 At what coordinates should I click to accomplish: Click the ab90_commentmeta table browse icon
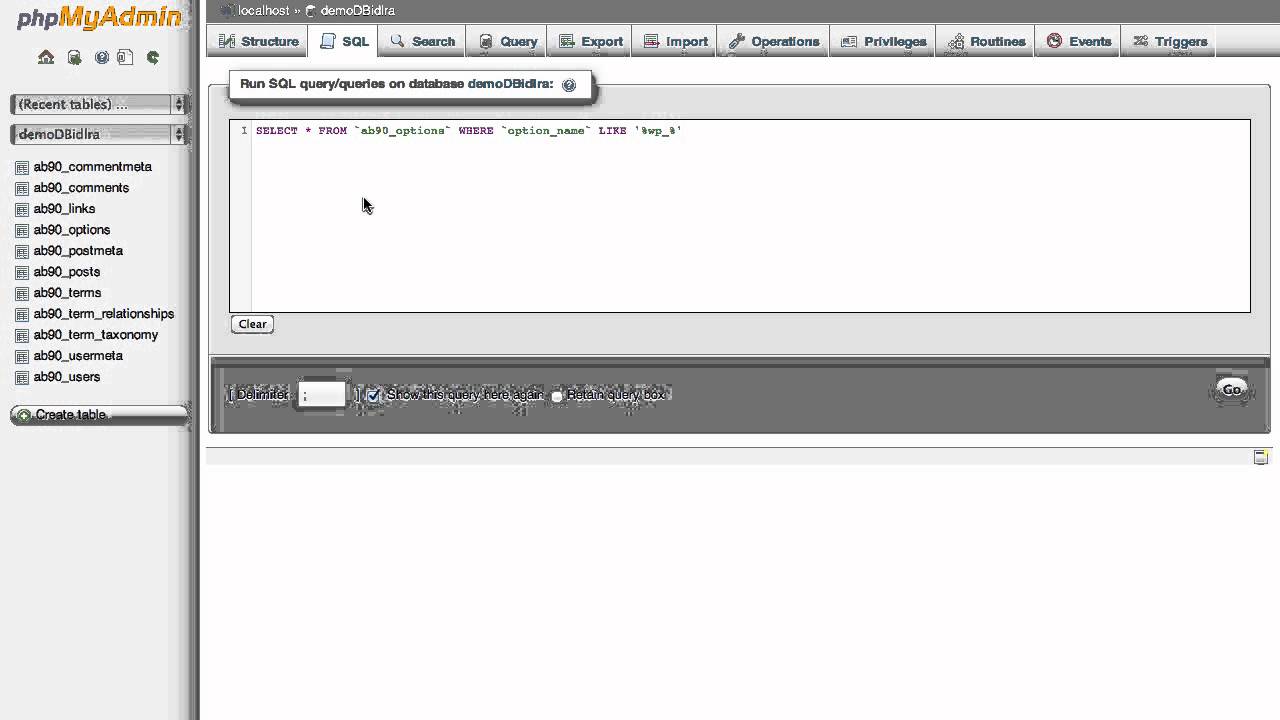point(22,167)
